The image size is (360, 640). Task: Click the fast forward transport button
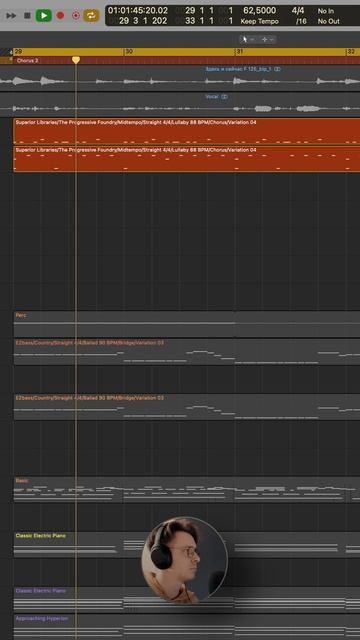click(11, 16)
